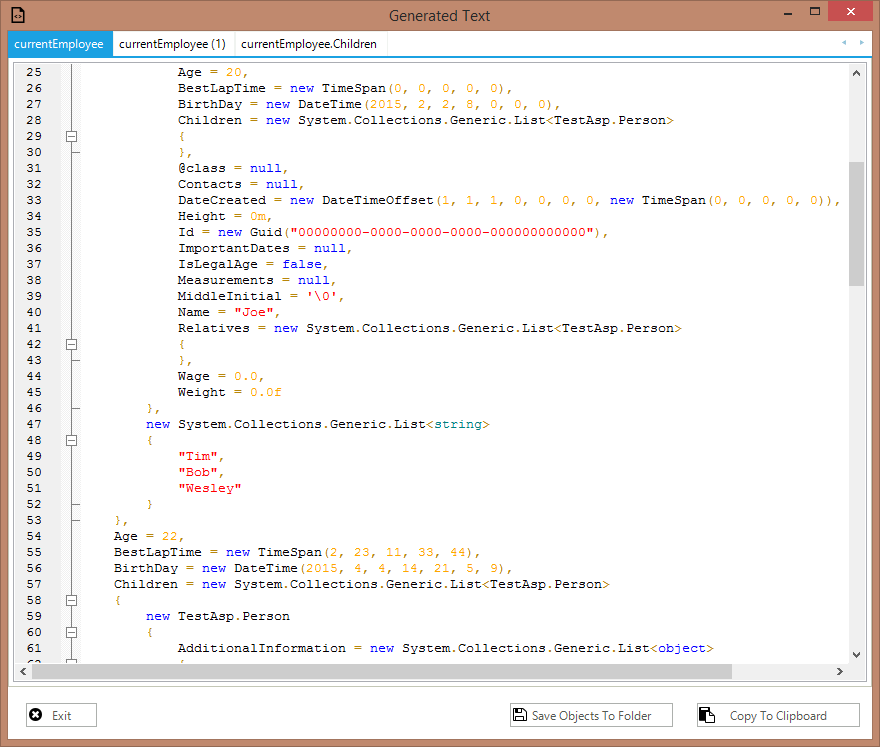
Task: Click Save Objects To Folder
Action: pyautogui.click(x=591, y=715)
